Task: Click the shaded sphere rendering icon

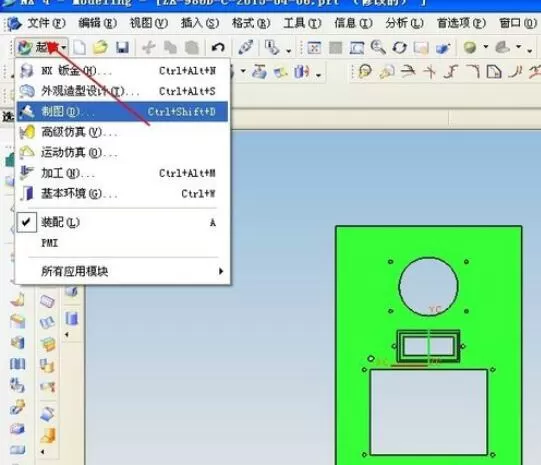Action: [470, 47]
